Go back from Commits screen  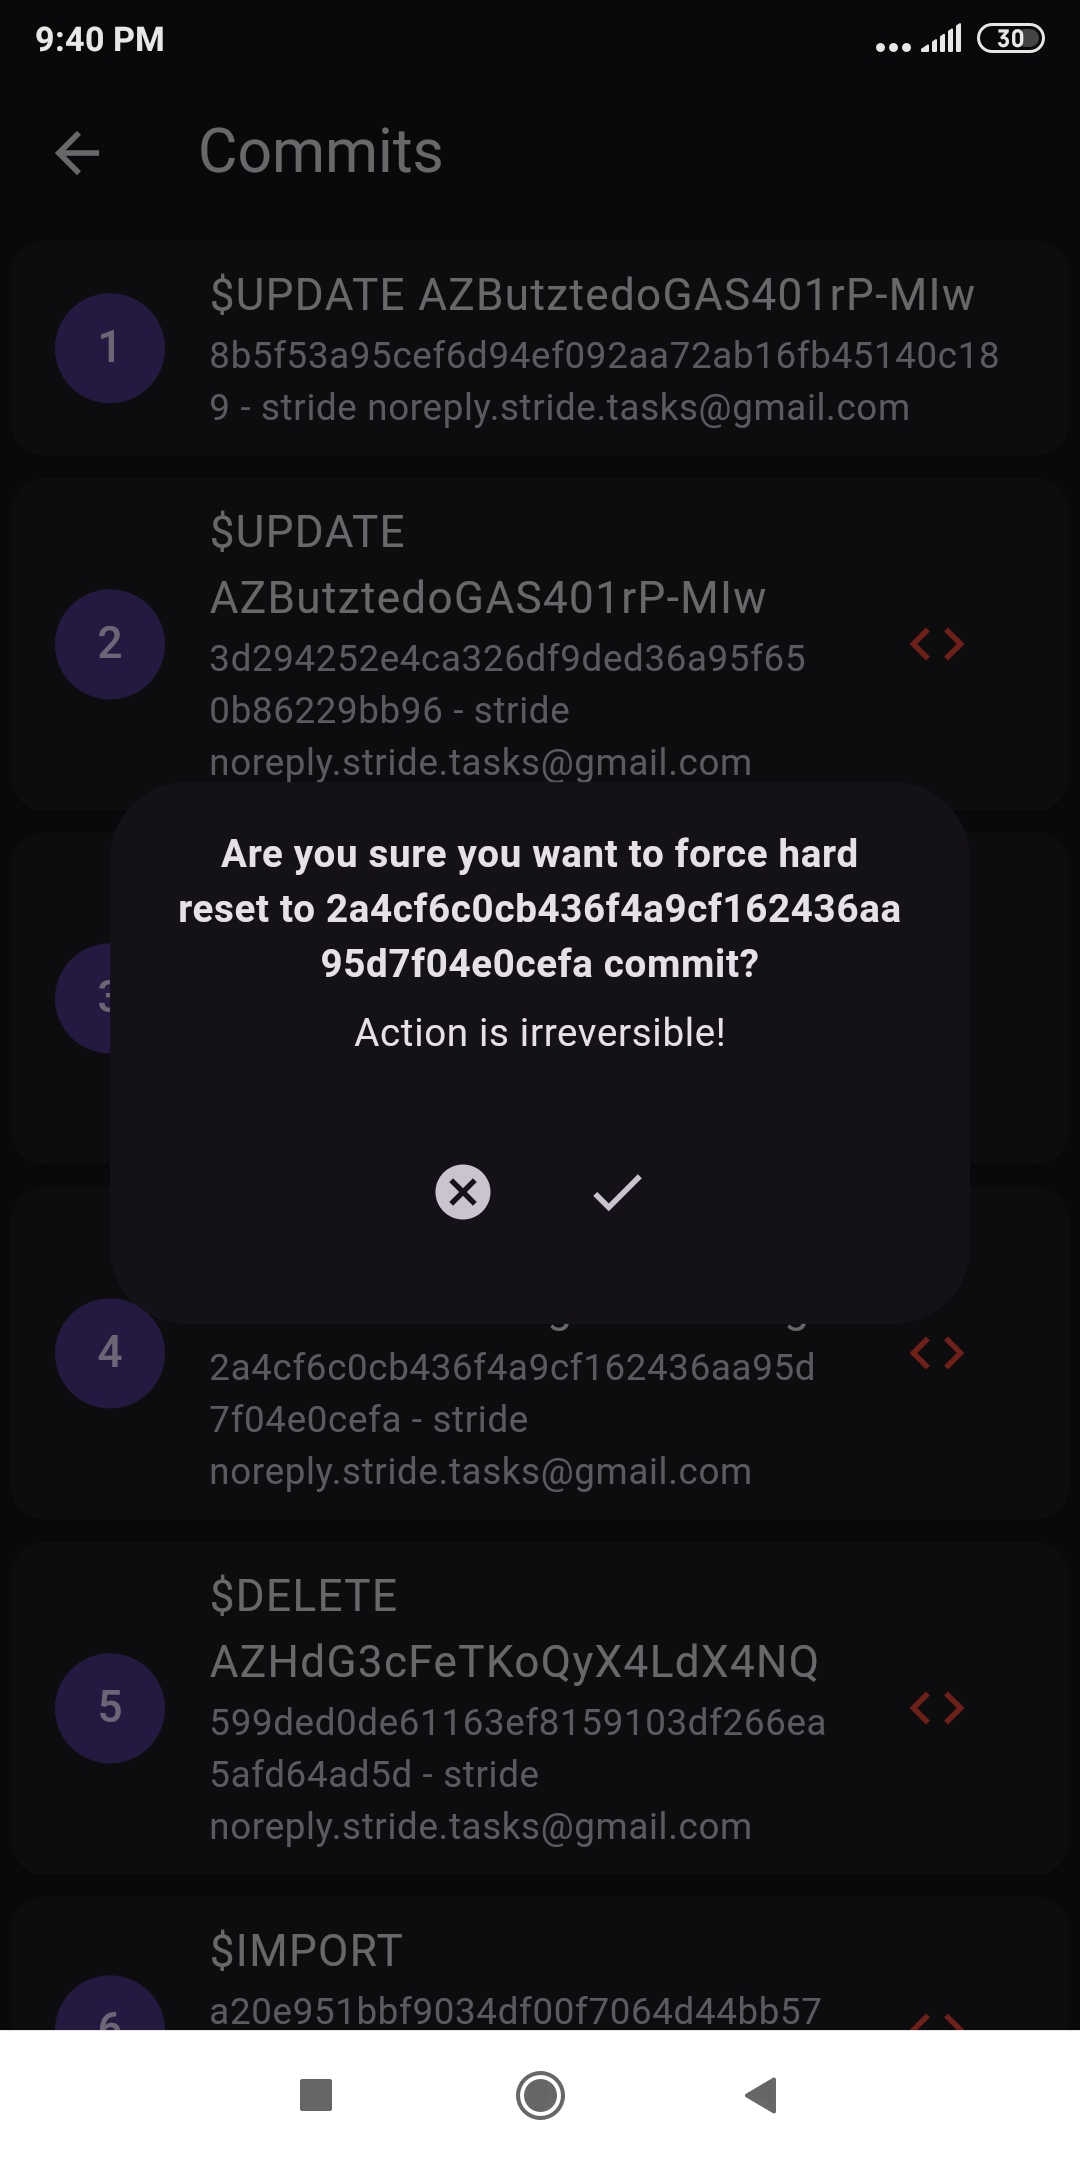78,153
